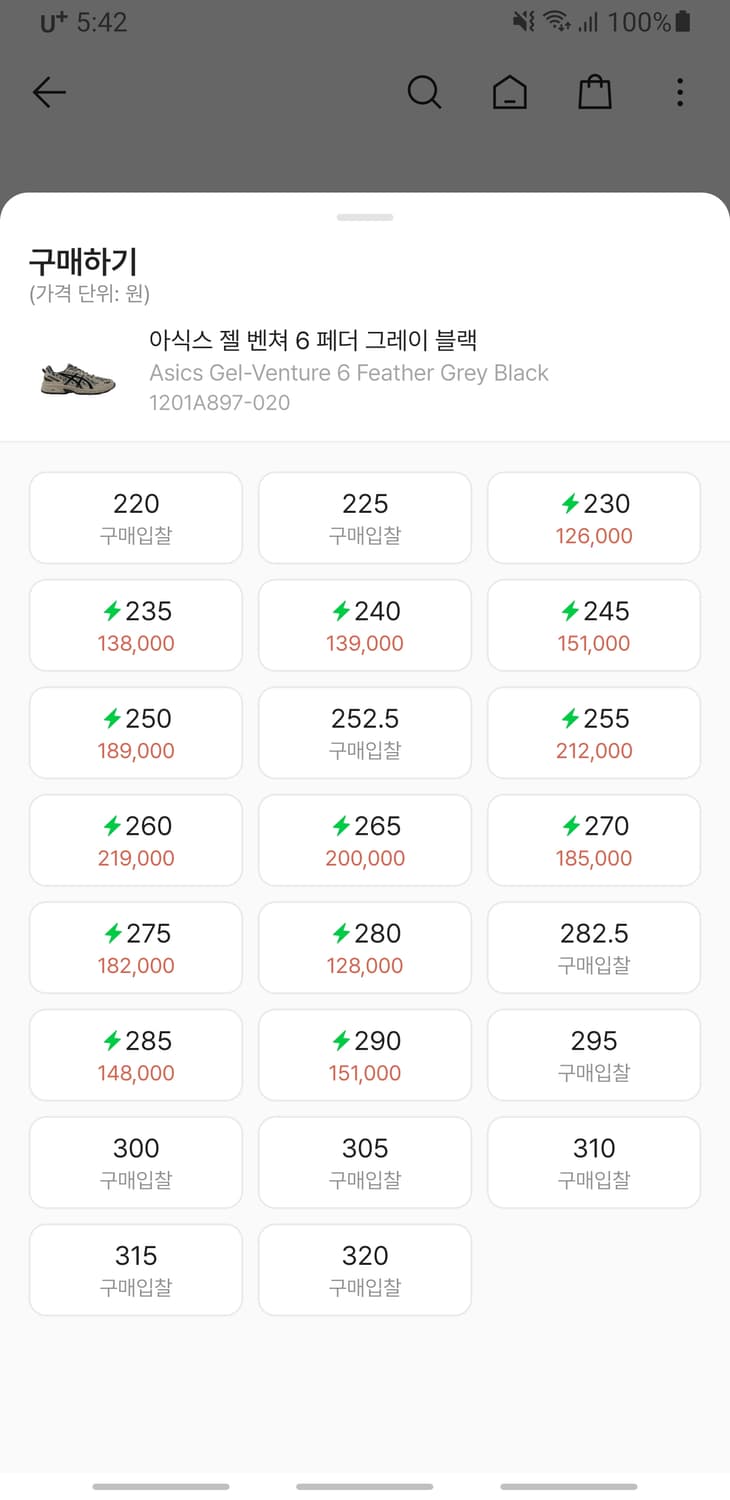Open the three-dot more options menu
Image resolution: width=730 pixels, height=1500 pixels.
coord(680,93)
